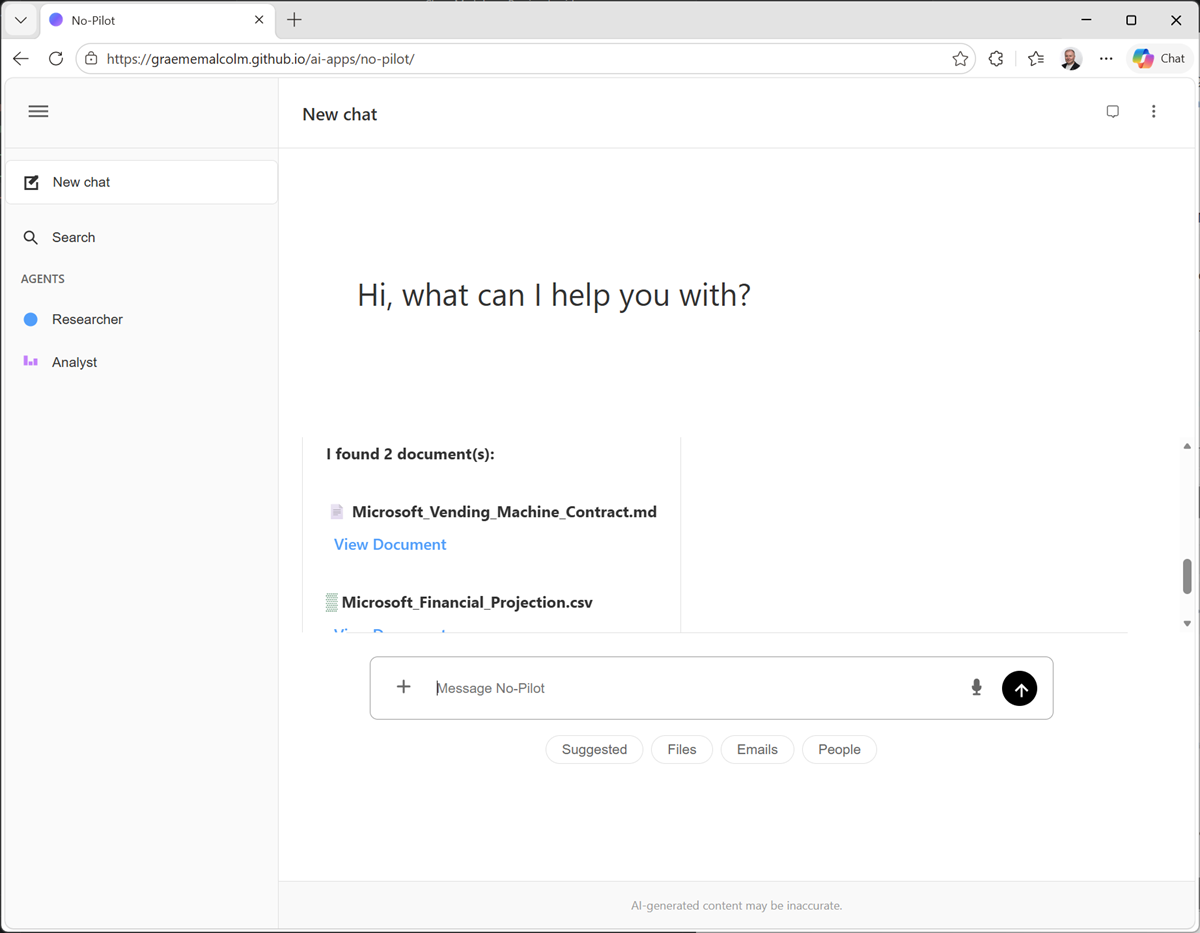Click the chat bubble icon in header
This screenshot has width=1200, height=933.
click(x=1112, y=112)
